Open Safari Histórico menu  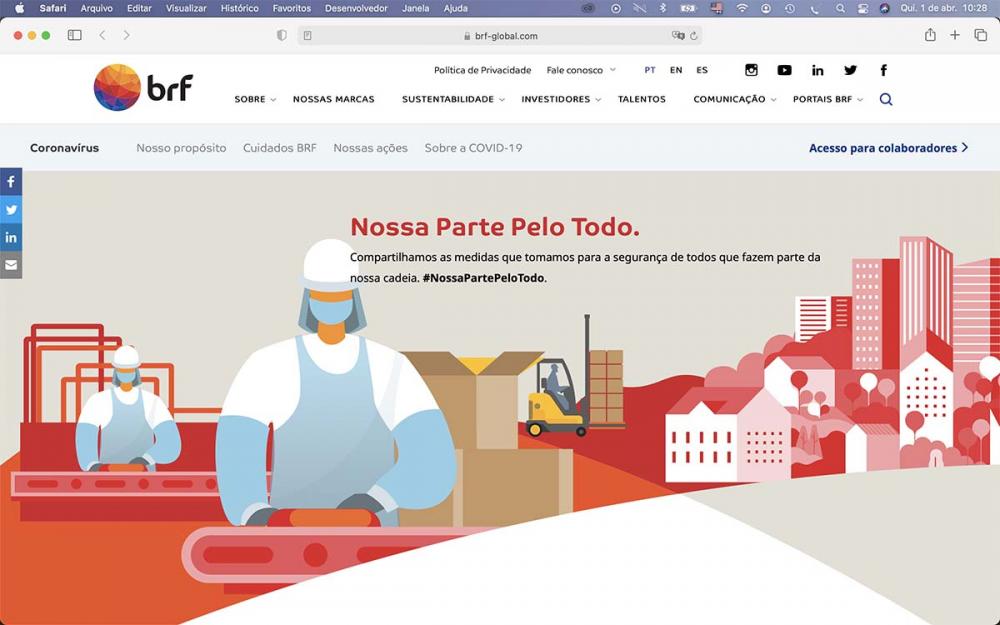[x=239, y=8]
